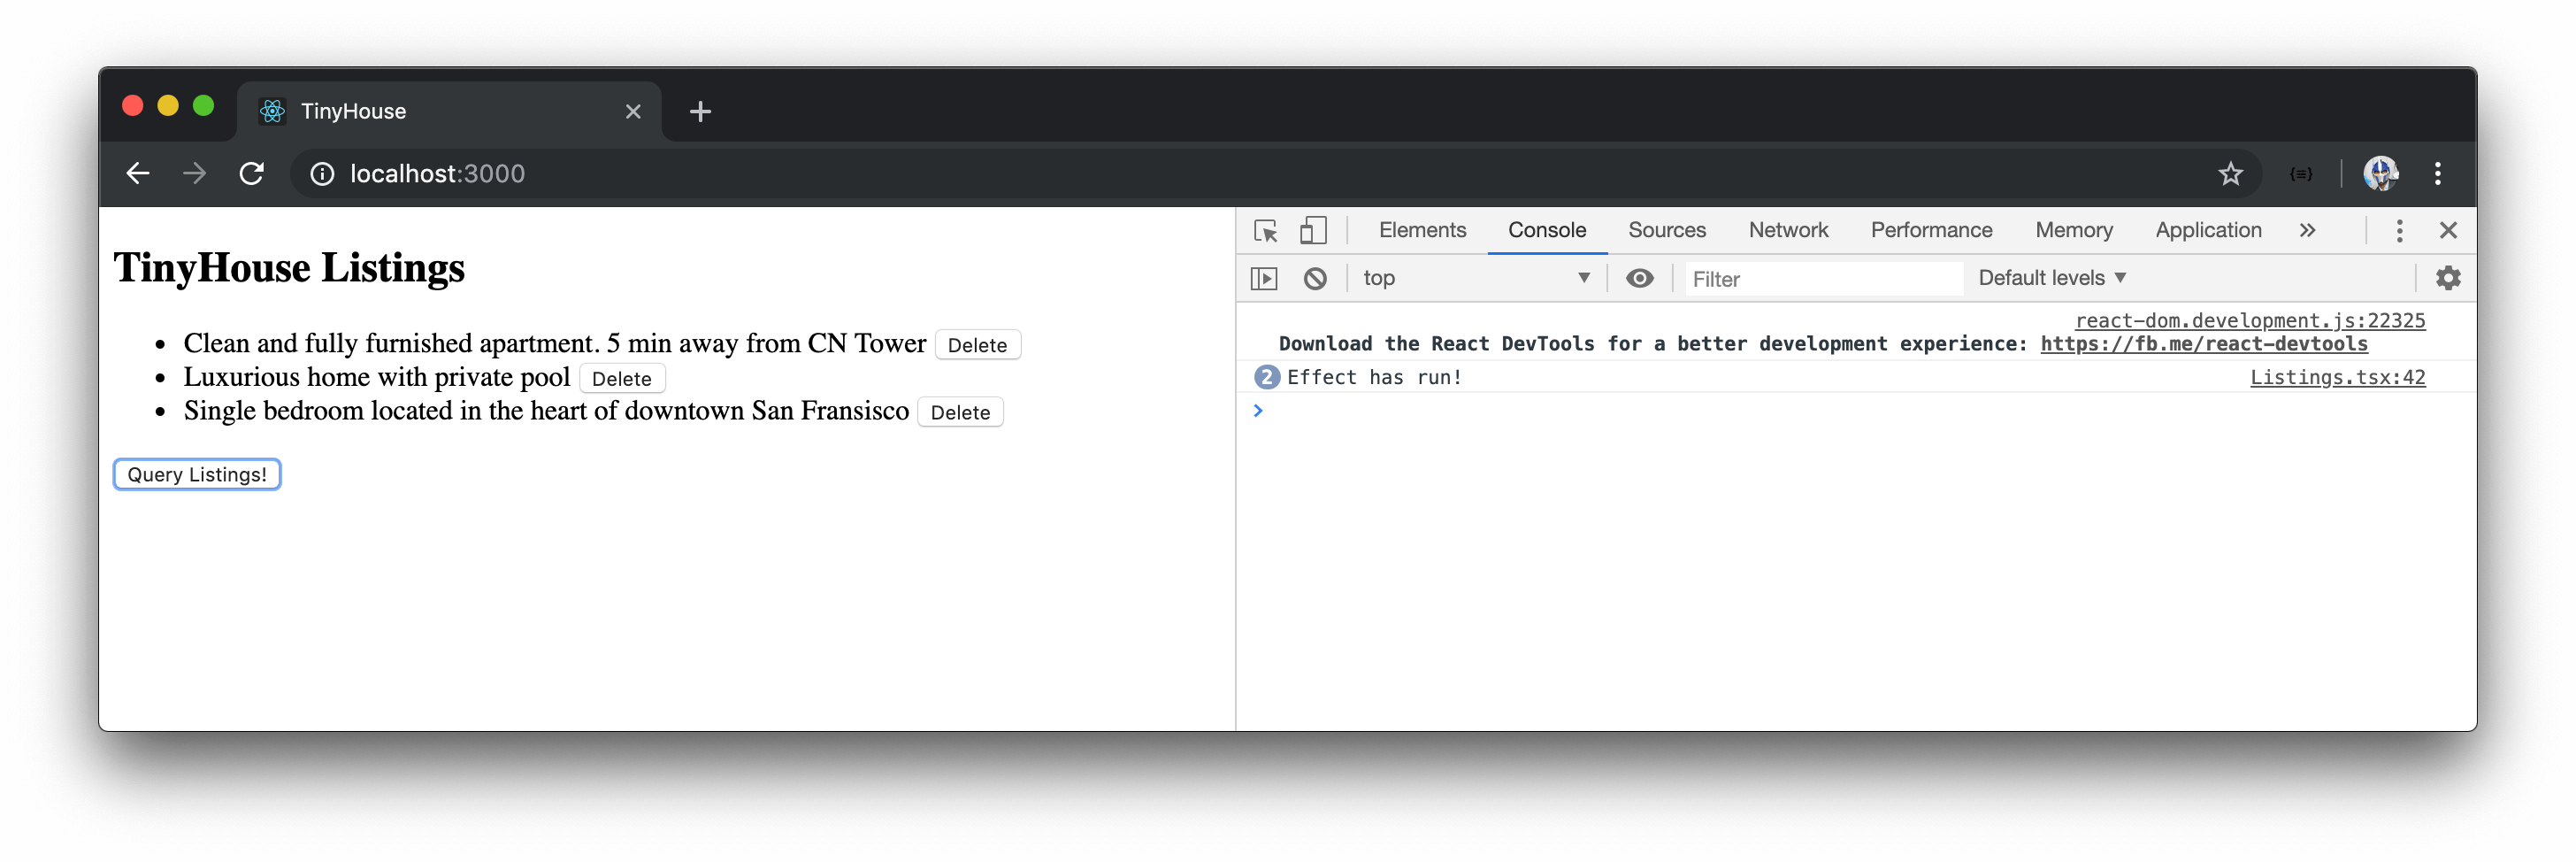The height and width of the screenshot is (862, 2576).
Task: Delete the Luxurious home with private pool listing
Action: click(621, 379)
